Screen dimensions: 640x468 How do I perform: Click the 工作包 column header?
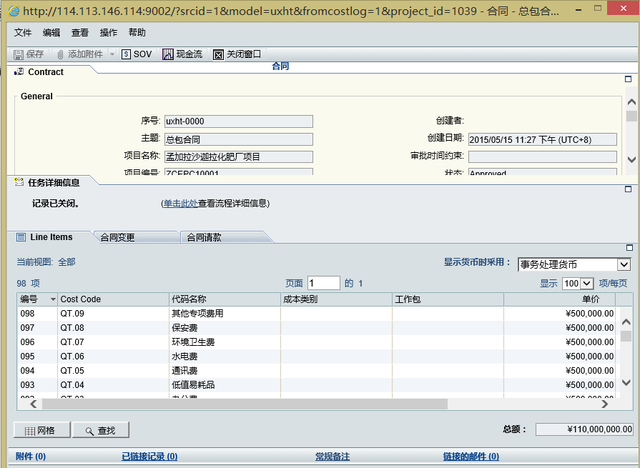[x=448, y=299]
